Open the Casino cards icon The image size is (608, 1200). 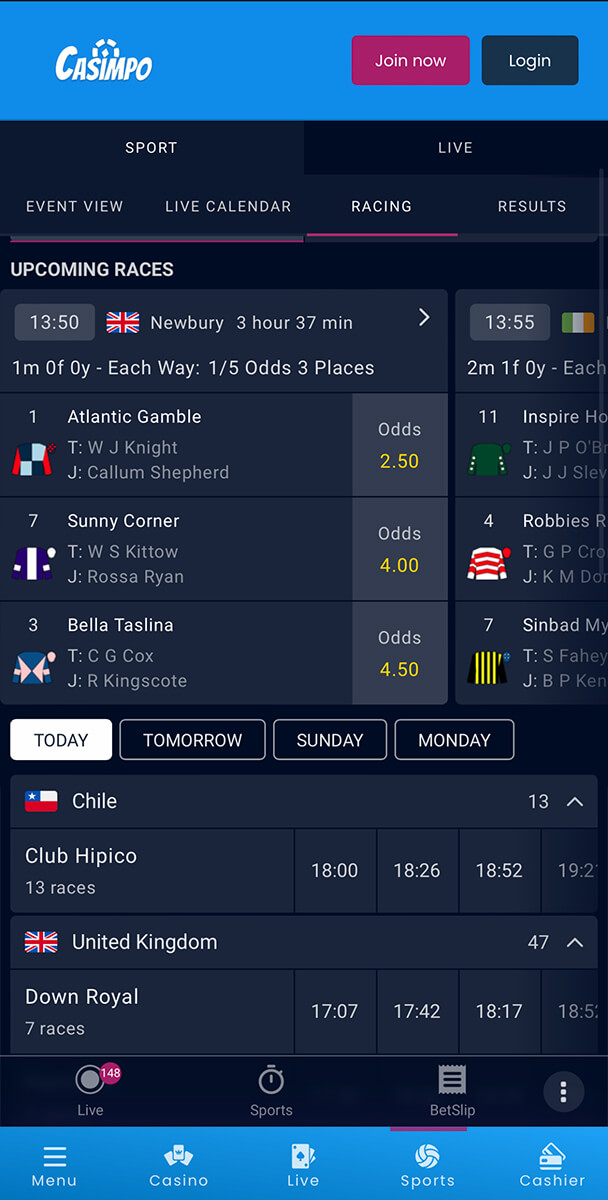(179, 1156)
